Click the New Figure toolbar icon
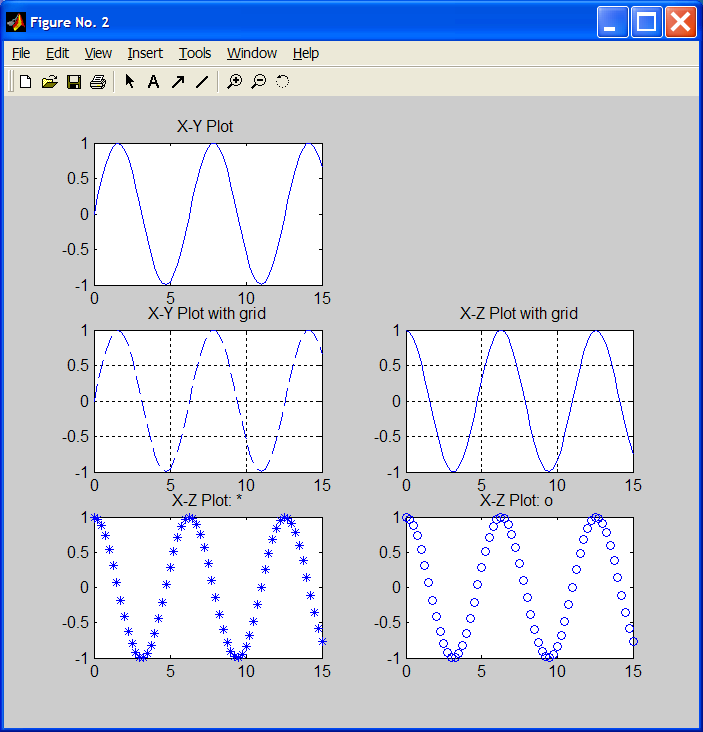Image resolution: width=703 pixels, height=732 pixels. tap(26, 82)
